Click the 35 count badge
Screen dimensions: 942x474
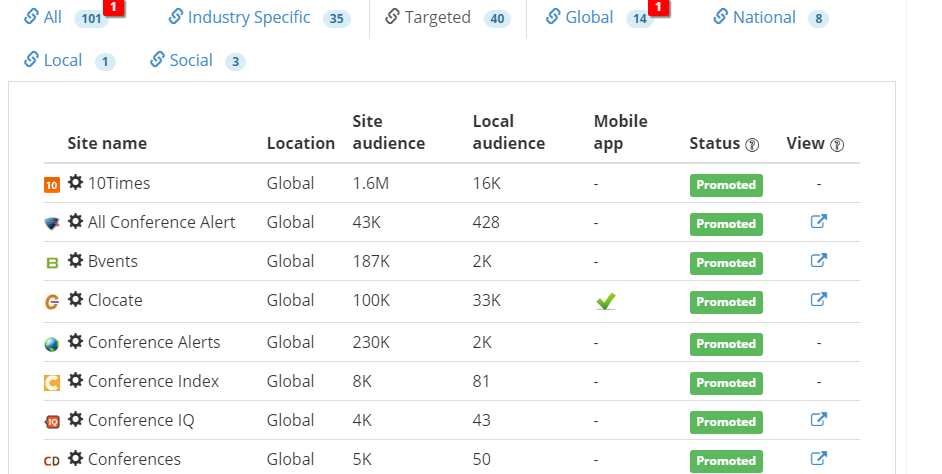click(x=336, y=19)
